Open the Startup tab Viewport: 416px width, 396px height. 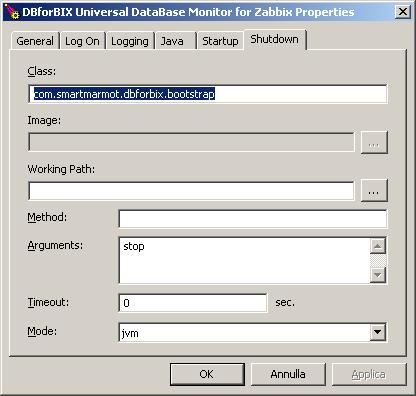click(220, 41)
